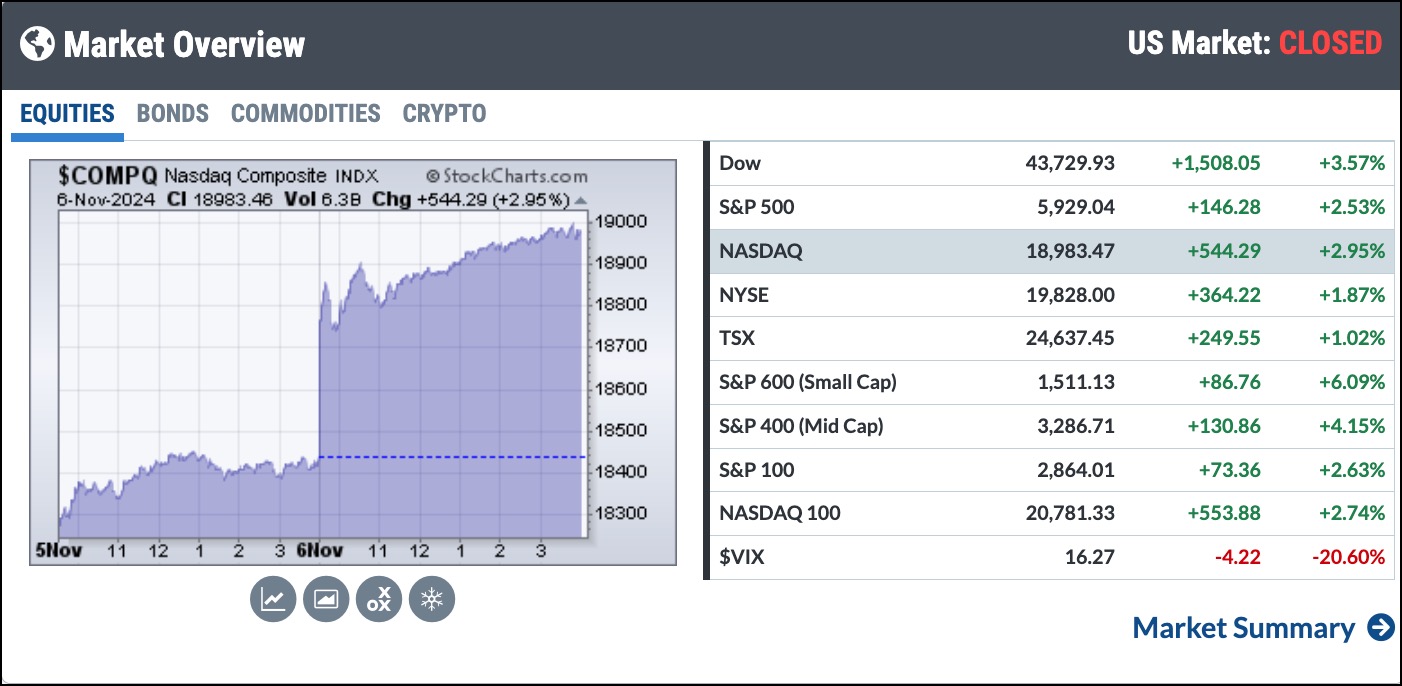Click the TSX percent +1.02%
This screenshot has width=1402, height=686.
point(1351,338)
